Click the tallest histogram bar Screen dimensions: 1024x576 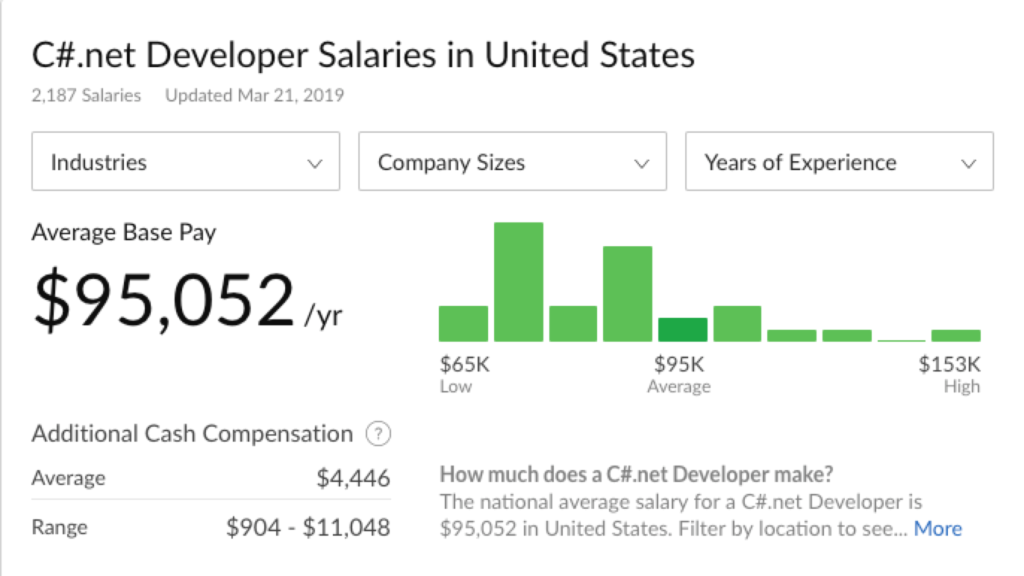click(518, 283)
